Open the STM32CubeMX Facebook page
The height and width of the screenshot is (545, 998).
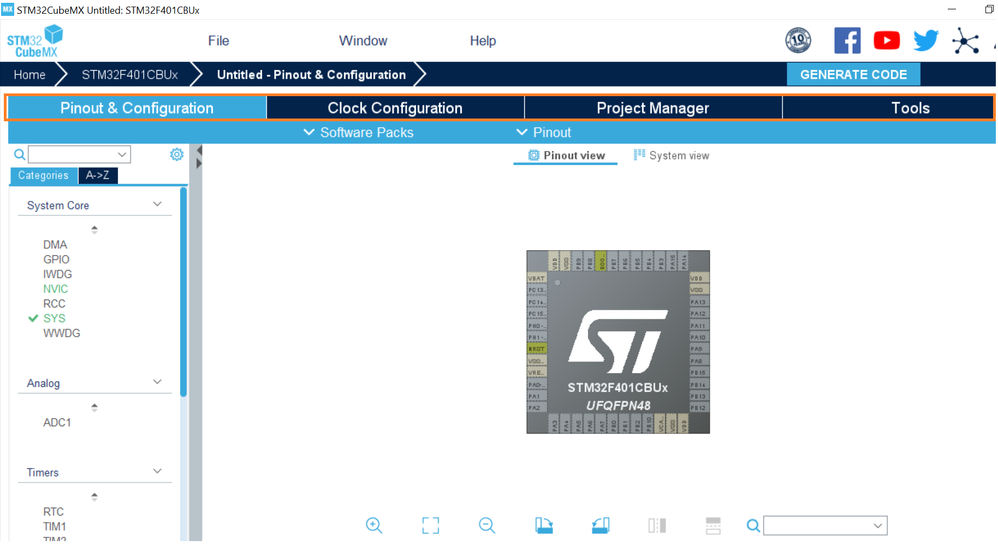click(x=847, y=41)
